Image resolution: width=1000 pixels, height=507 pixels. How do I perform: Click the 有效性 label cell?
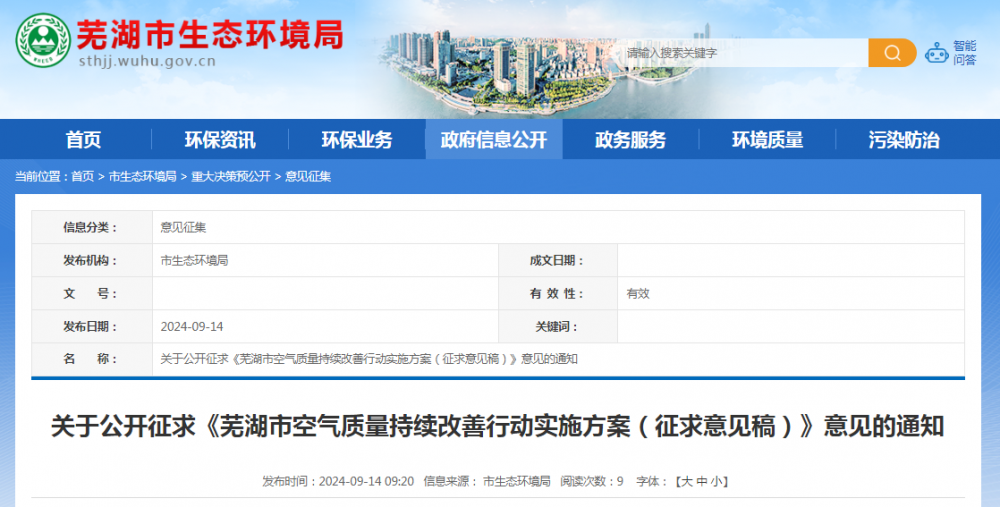tap(557, 294)
